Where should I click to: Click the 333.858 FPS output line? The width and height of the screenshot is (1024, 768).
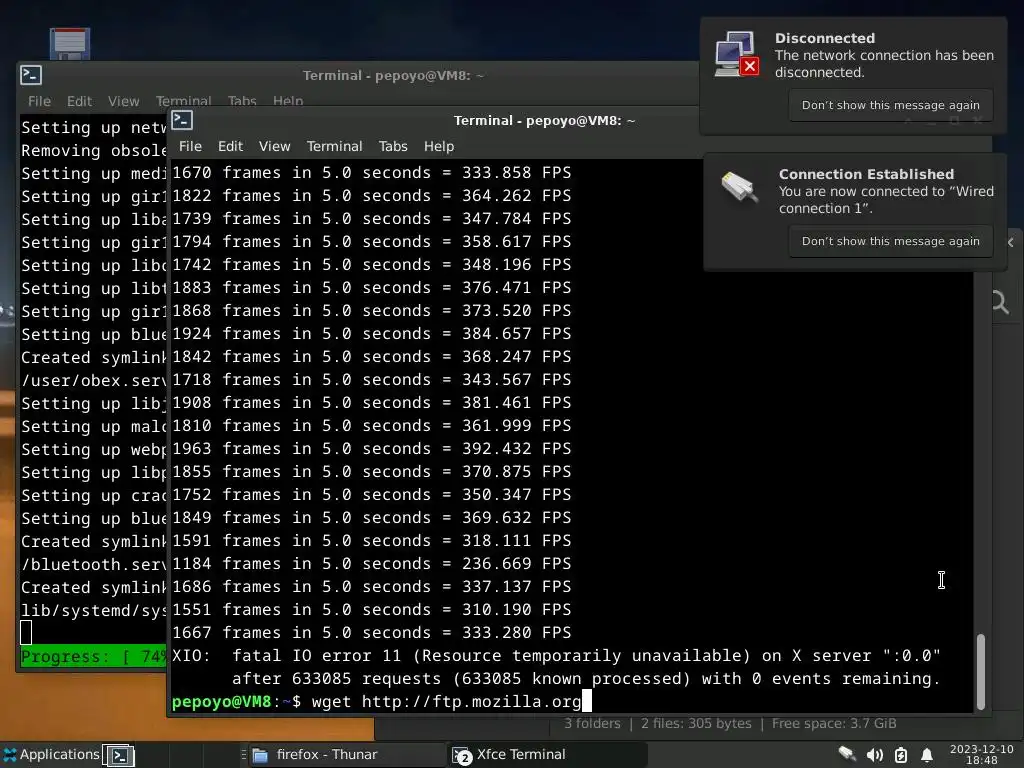(x=372, y=172)
